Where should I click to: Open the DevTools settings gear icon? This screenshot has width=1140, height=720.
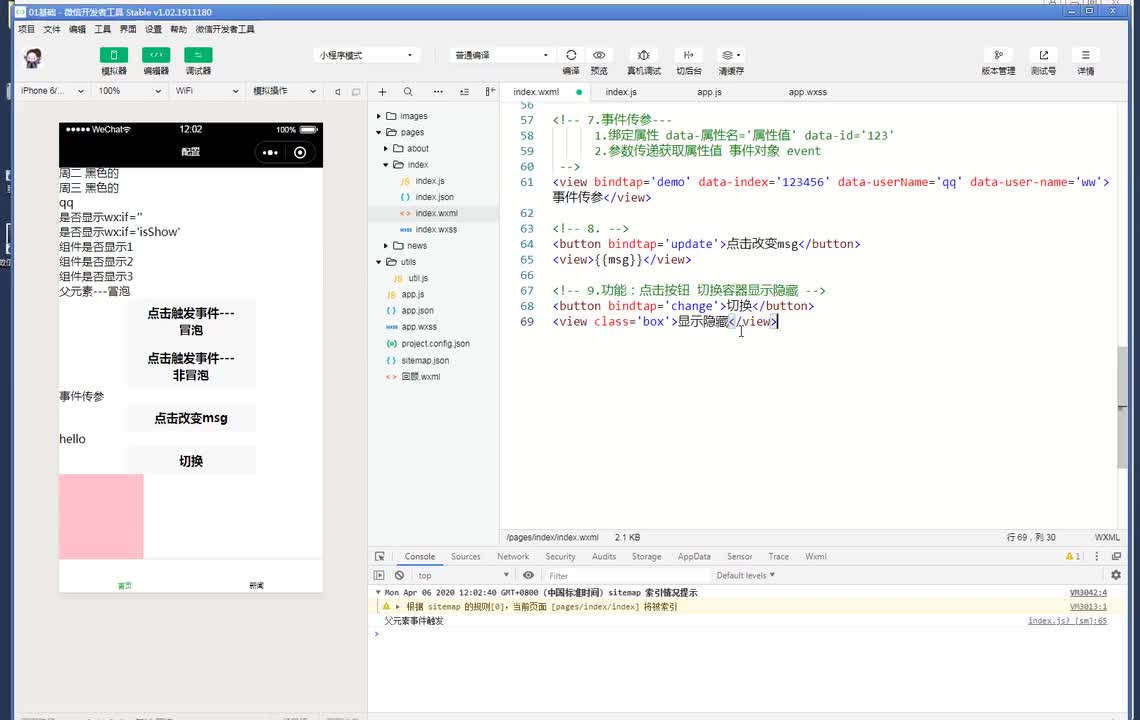pos(1116,575)
